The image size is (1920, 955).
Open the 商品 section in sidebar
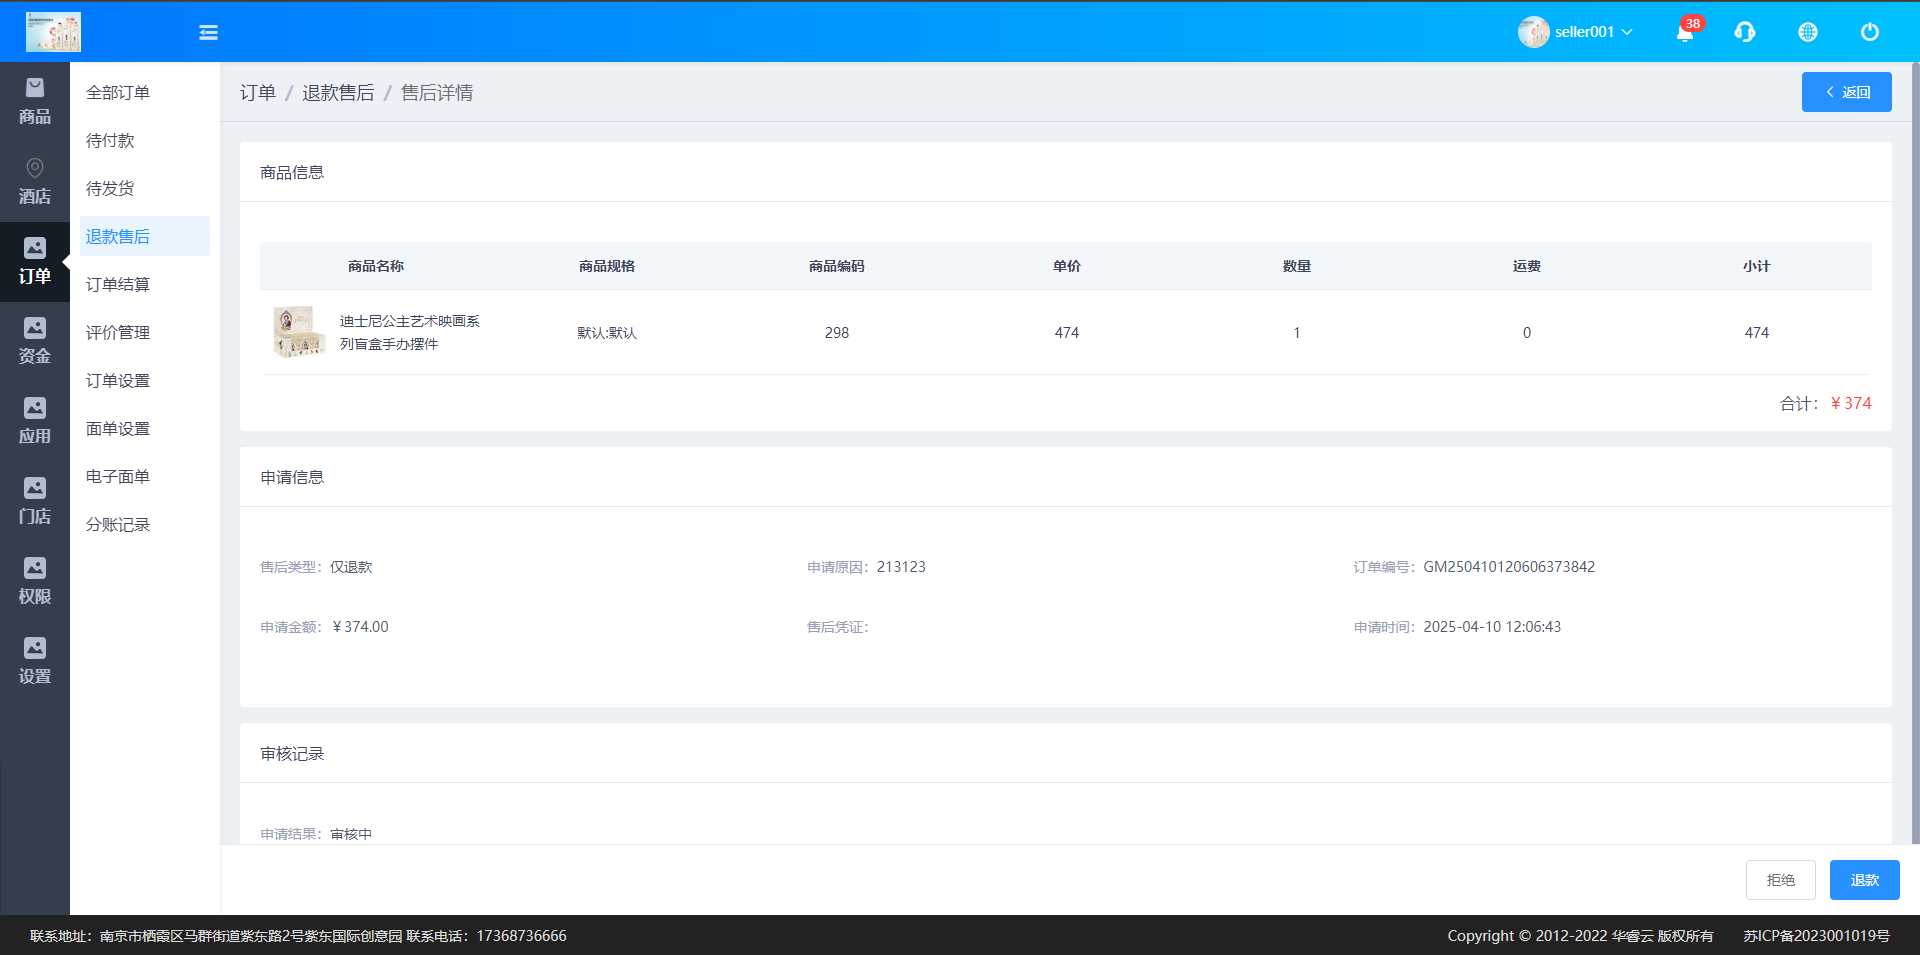coord(35,102)
